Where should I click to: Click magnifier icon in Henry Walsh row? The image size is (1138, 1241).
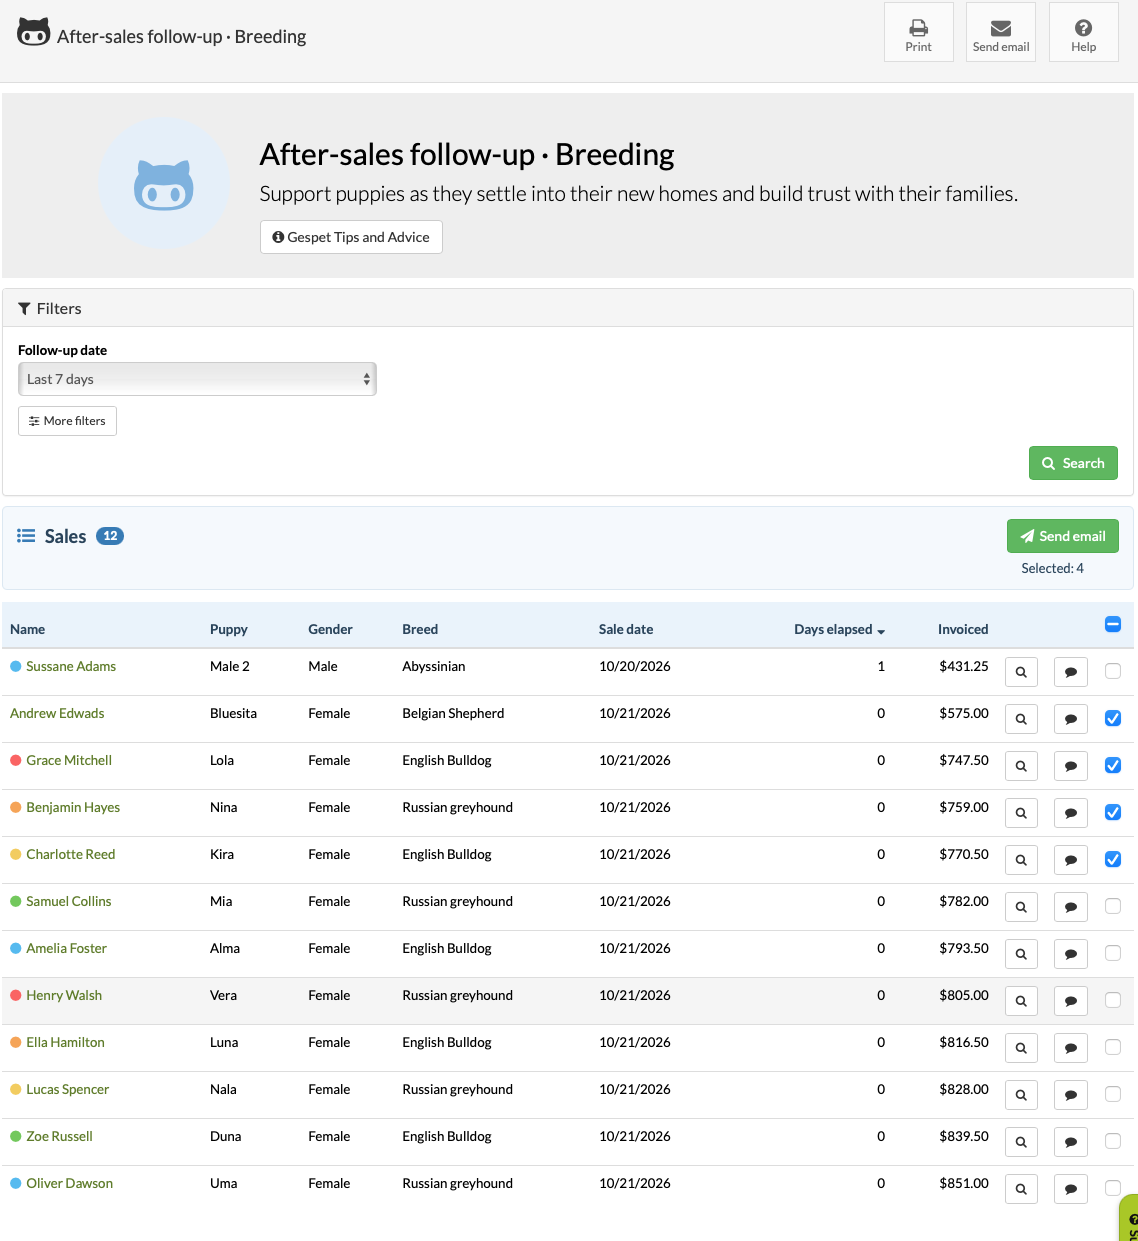pos(1021,1001)
